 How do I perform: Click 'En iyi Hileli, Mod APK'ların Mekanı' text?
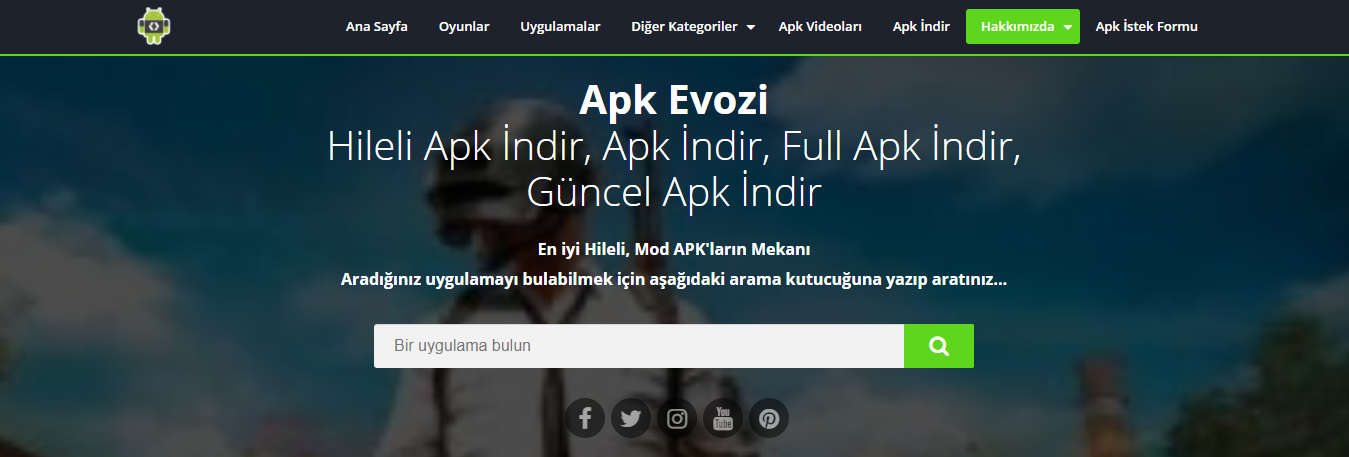[x=674, y=248]
